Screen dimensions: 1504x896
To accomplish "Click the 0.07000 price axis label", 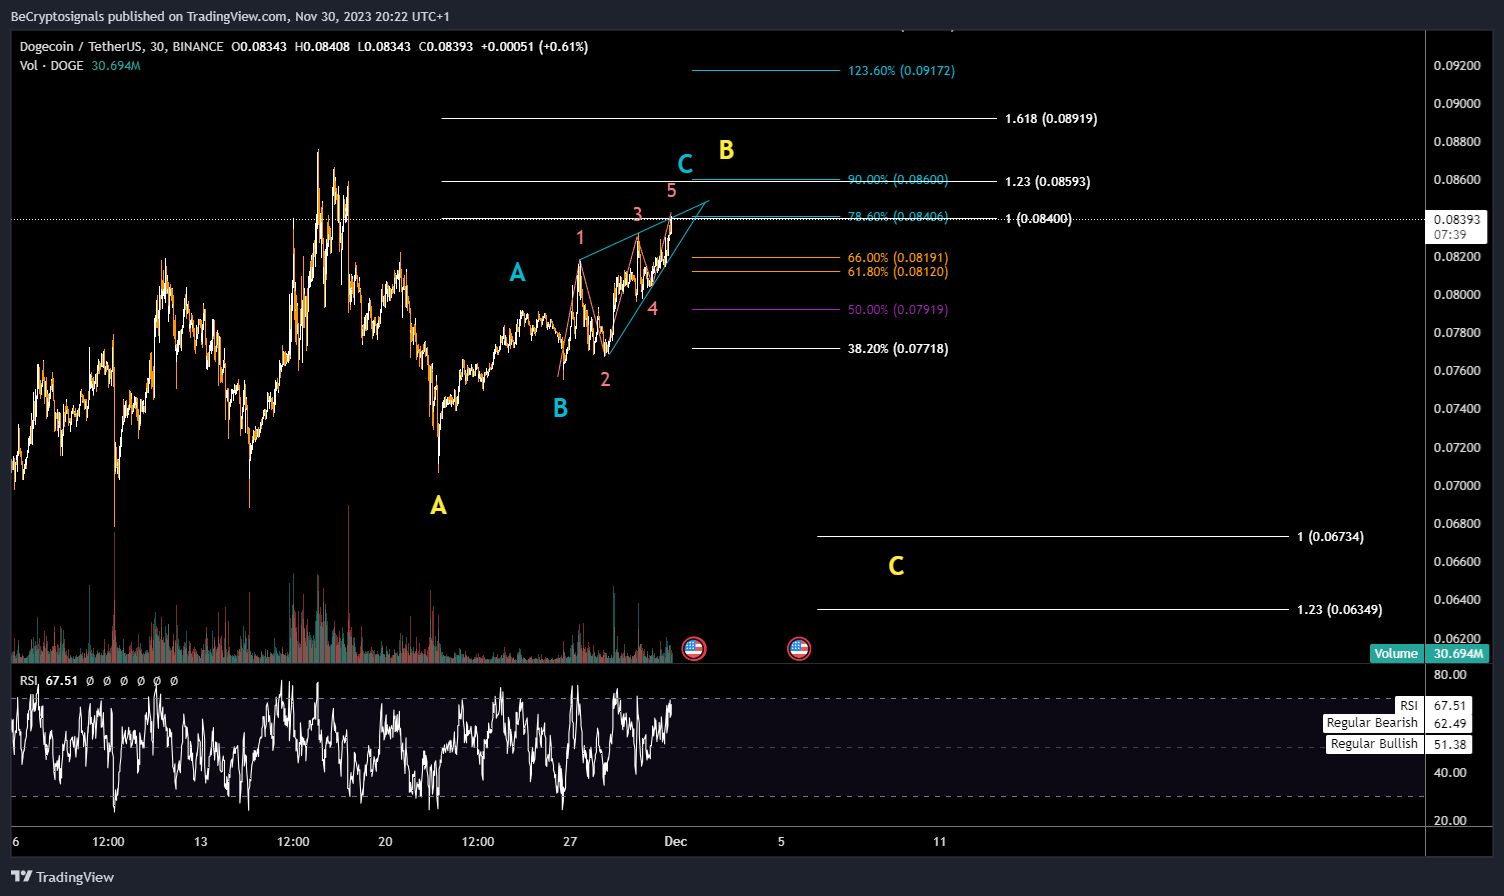I will (1456, 485).
